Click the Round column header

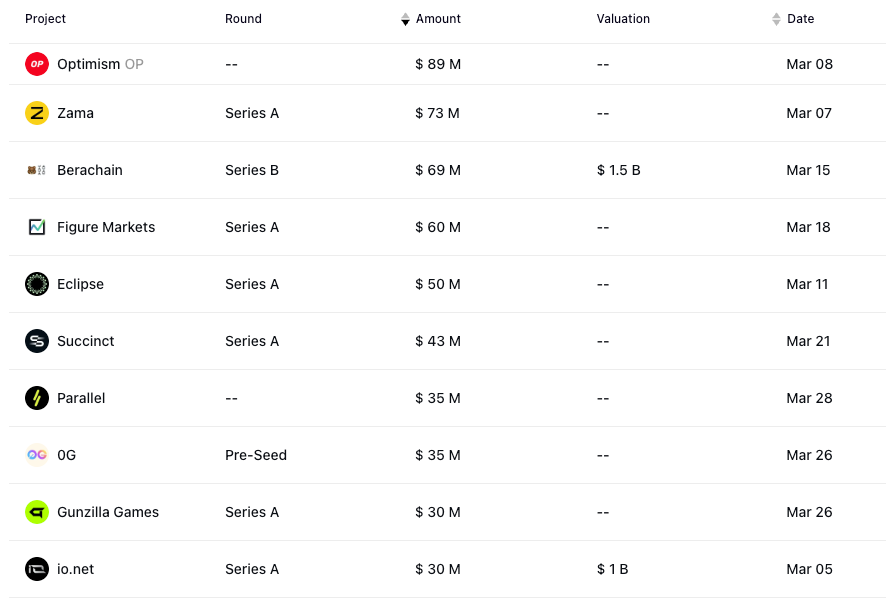[243, 19]
